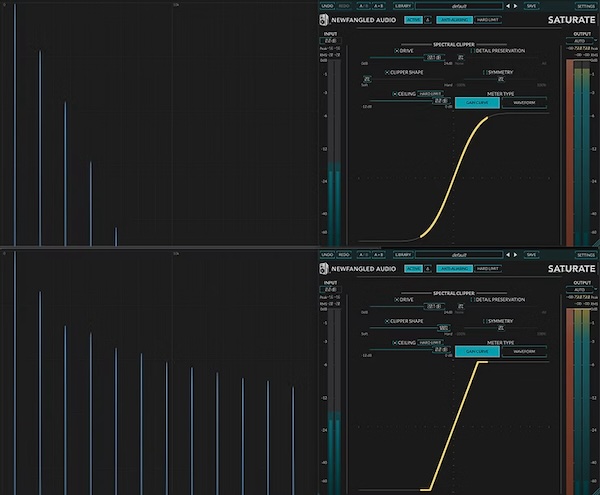600x495 pixels.
Task: Open Settings in the upper Saturate plugin
Action: click(585, 6)
